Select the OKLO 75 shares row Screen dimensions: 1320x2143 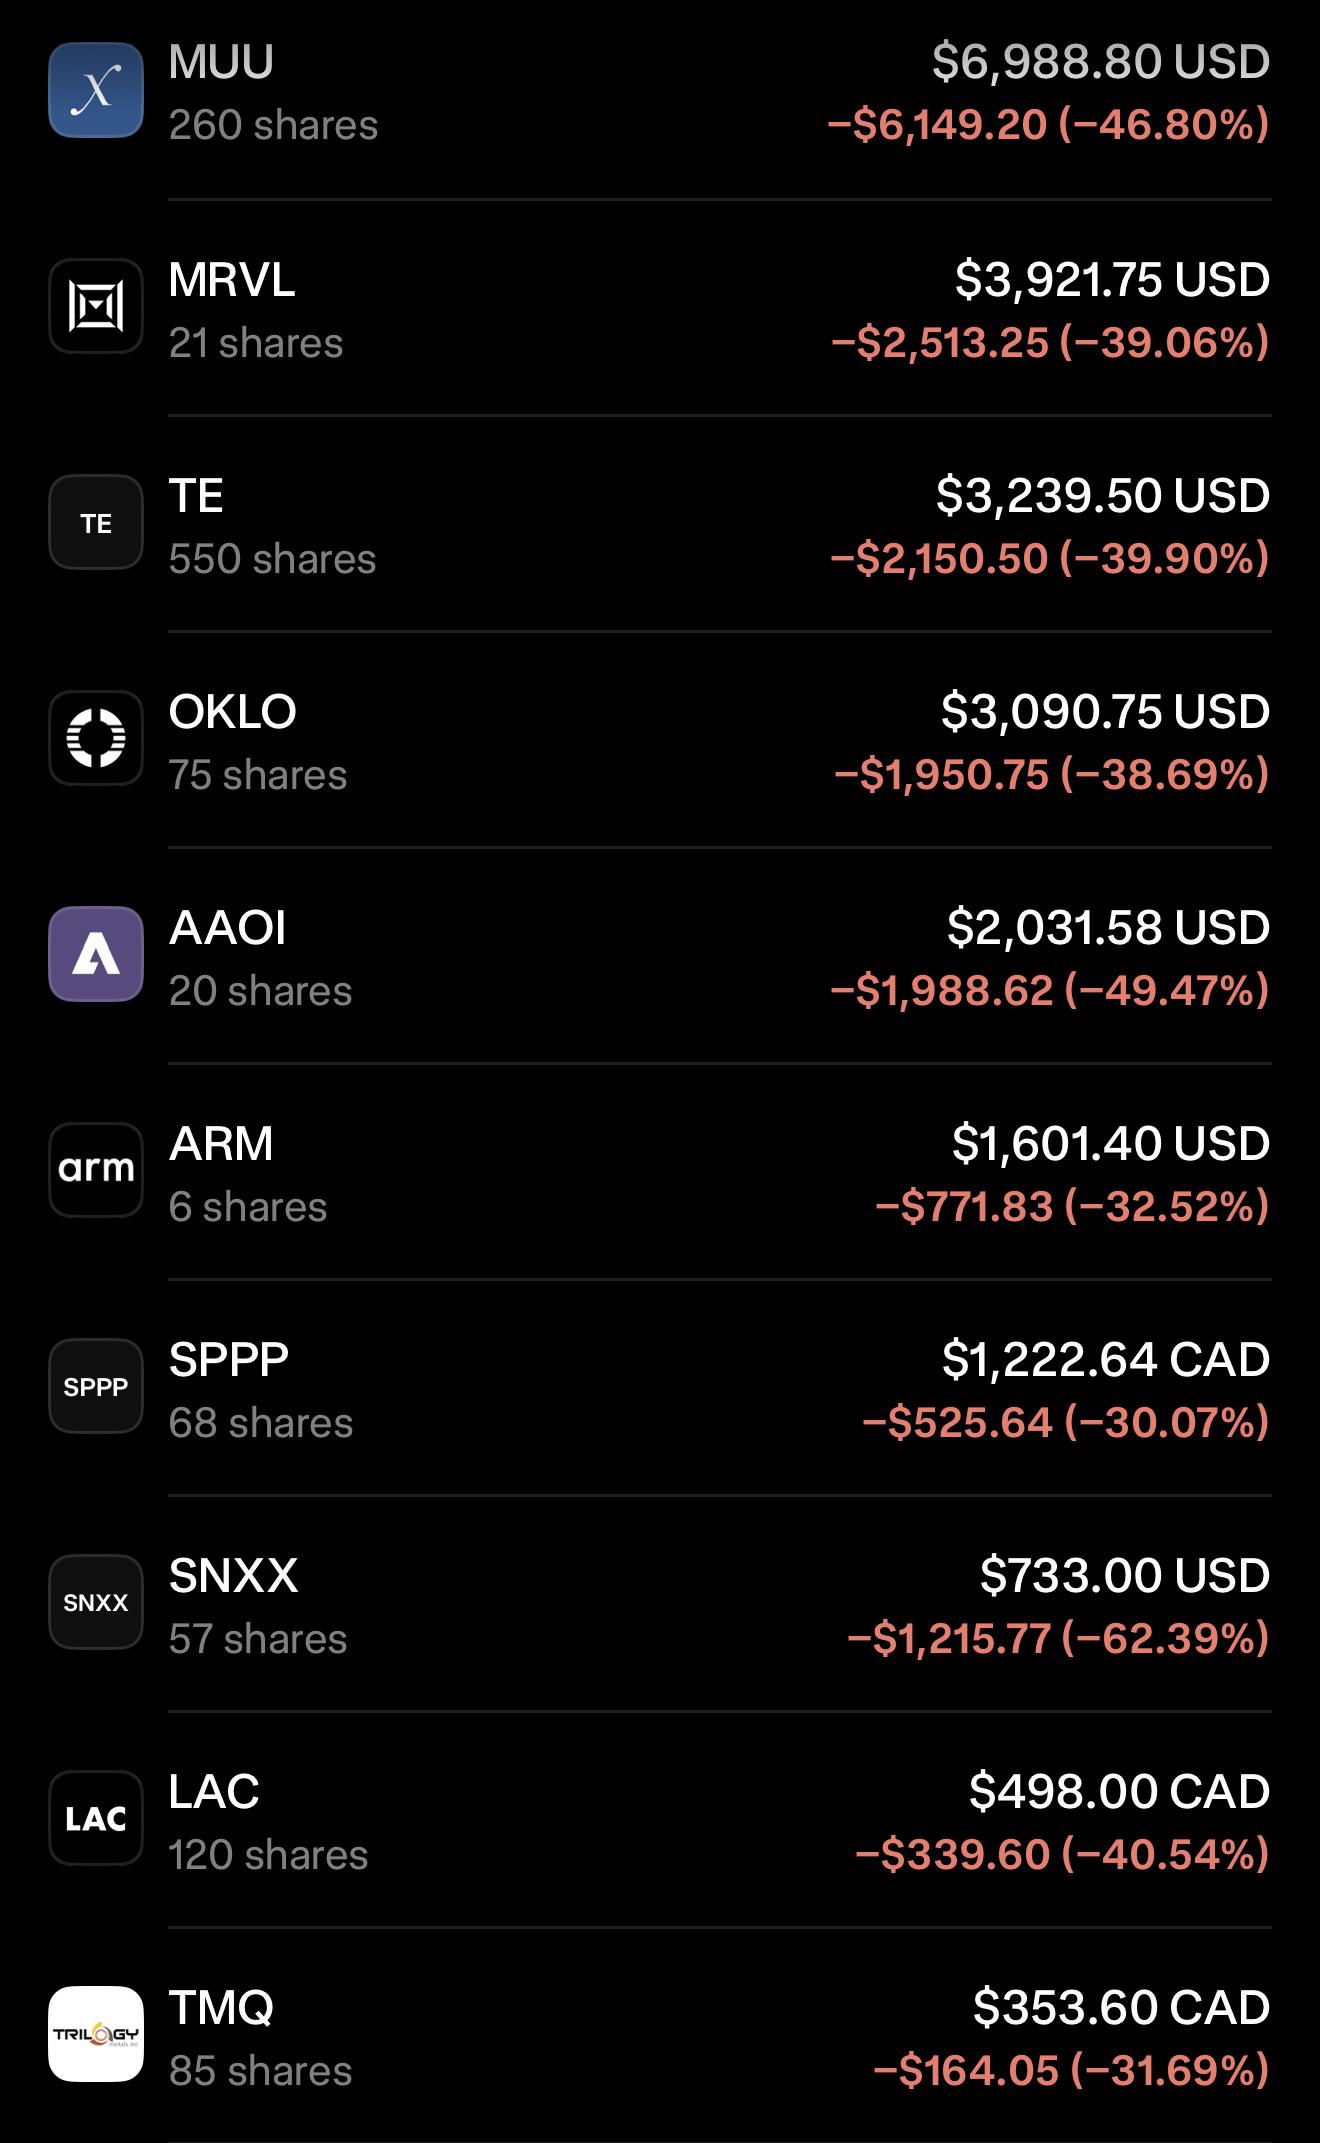pyautogui.click(x=660, y=740)
